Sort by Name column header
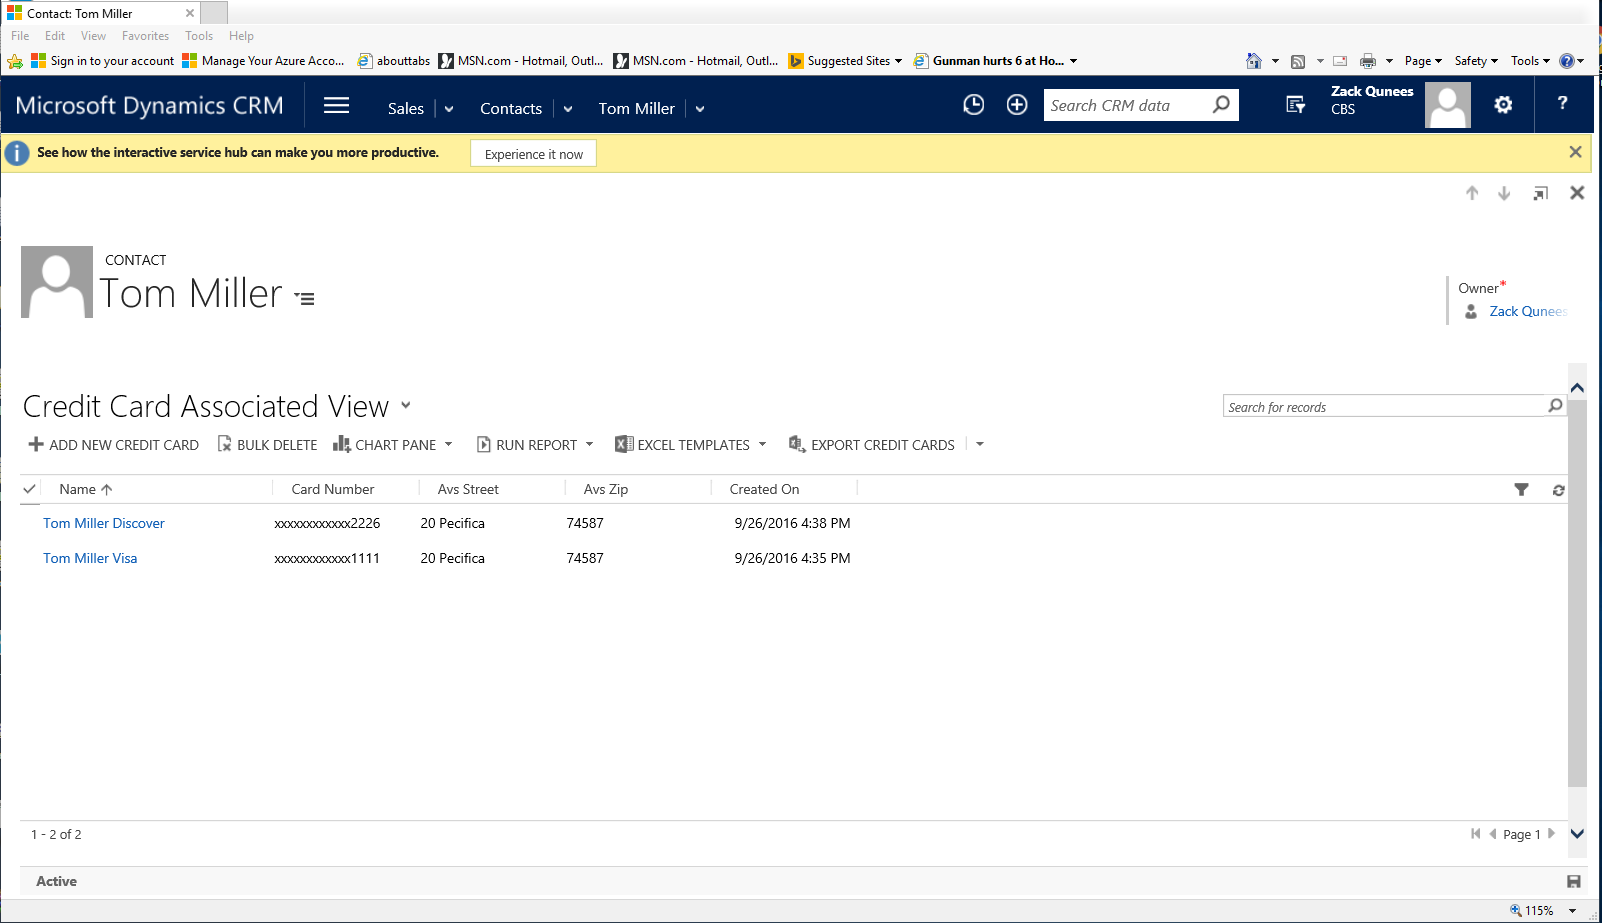The width and height of the screenshot is (1602, 923). point(78,489)
